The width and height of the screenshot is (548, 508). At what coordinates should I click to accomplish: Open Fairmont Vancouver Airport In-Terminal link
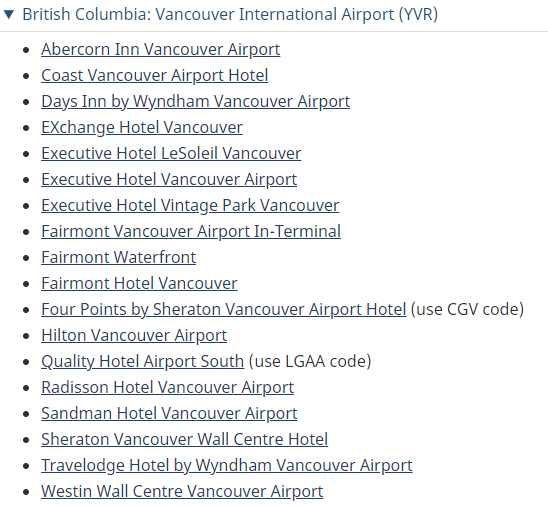tap(191, 231)
